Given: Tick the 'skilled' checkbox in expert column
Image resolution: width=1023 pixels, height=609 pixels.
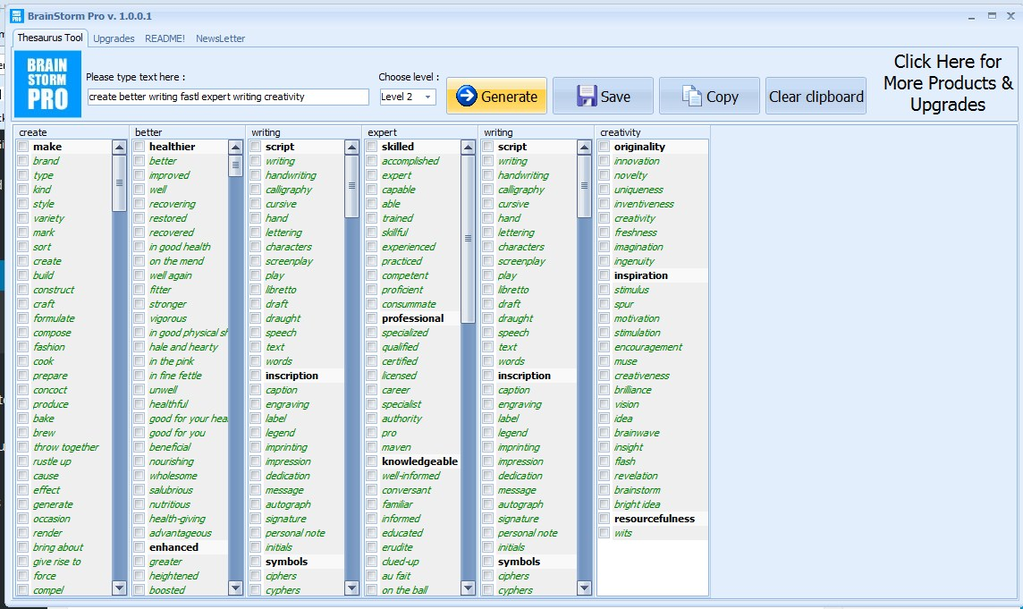Looking at the screenshot, I should [372, 146].
